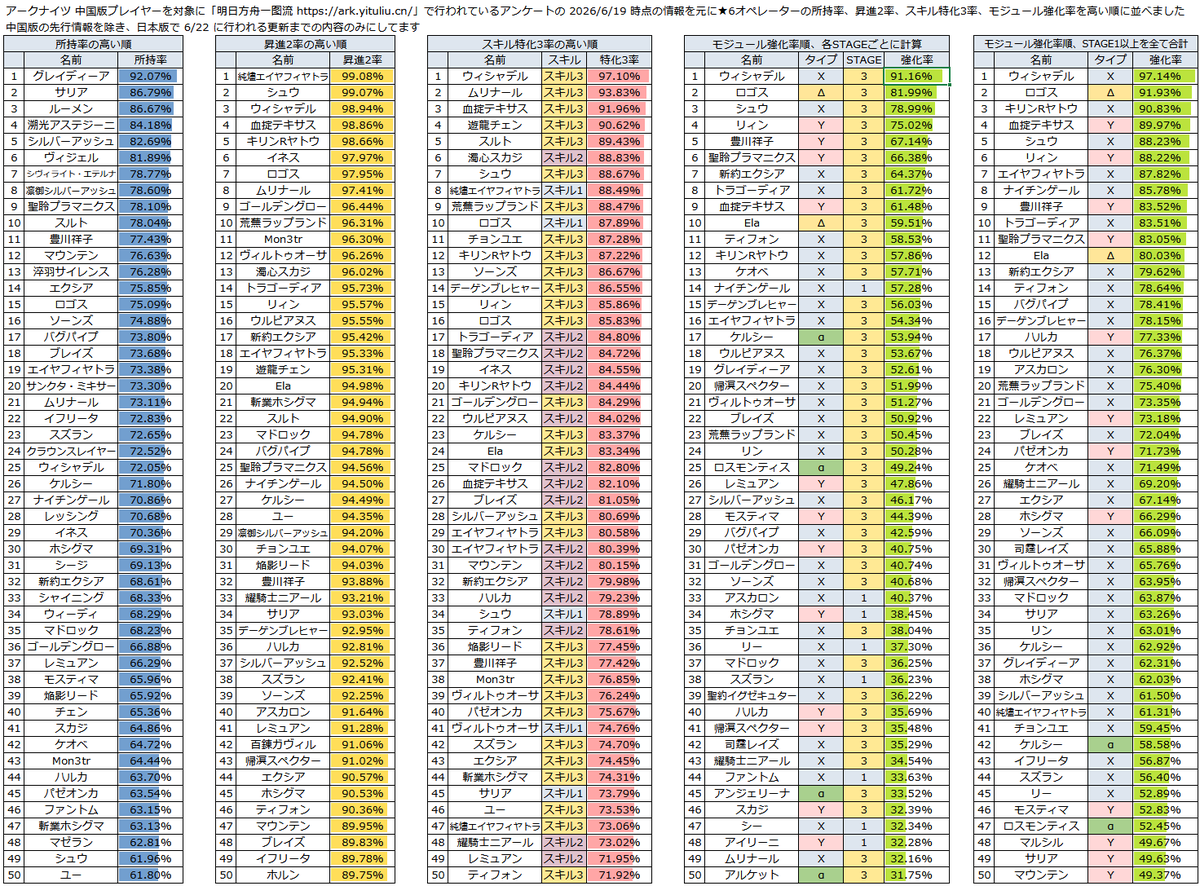1200x886 pixels.
Task: Click STAGE 1 cell in the 57.28% row
Action: coord(864,288)
